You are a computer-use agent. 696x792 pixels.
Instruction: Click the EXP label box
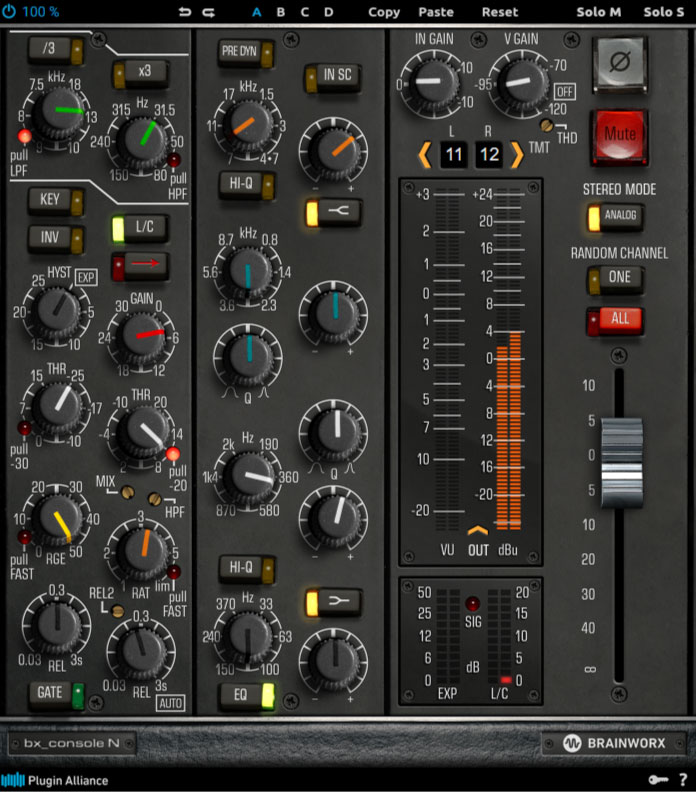point(86,277)
